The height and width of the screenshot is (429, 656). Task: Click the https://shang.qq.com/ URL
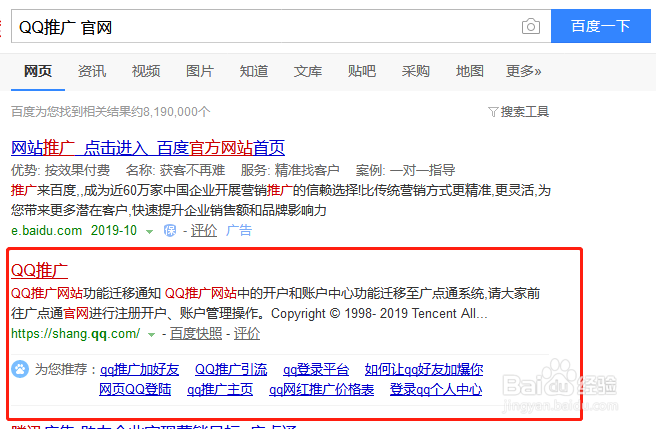pos(75,334)
